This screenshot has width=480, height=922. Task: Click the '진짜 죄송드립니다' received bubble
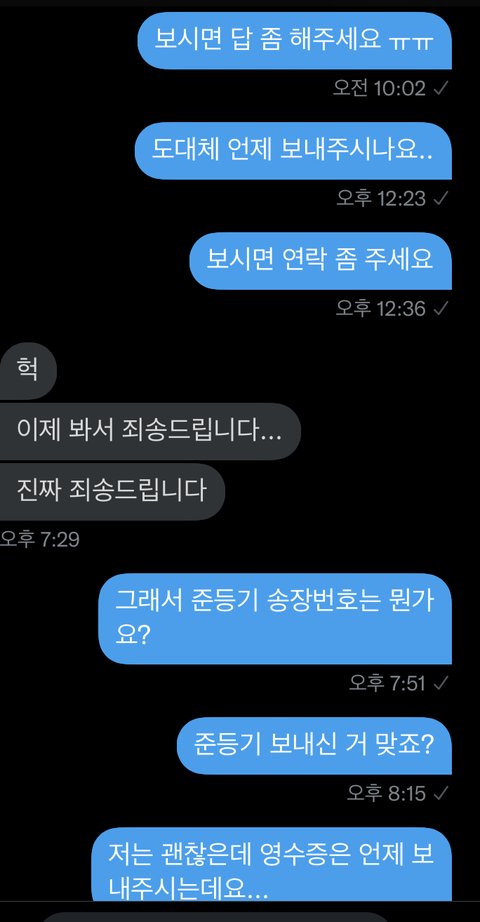click(x=112, y=492)
